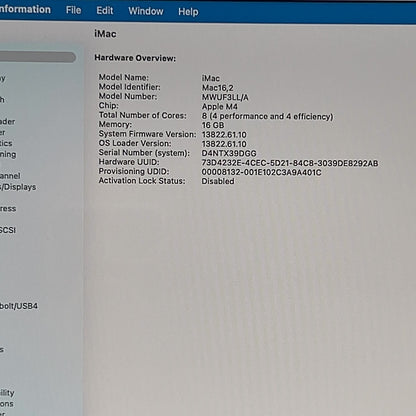Click the iMac heading text
Screen dimensions: 416x416
(105, 34)
